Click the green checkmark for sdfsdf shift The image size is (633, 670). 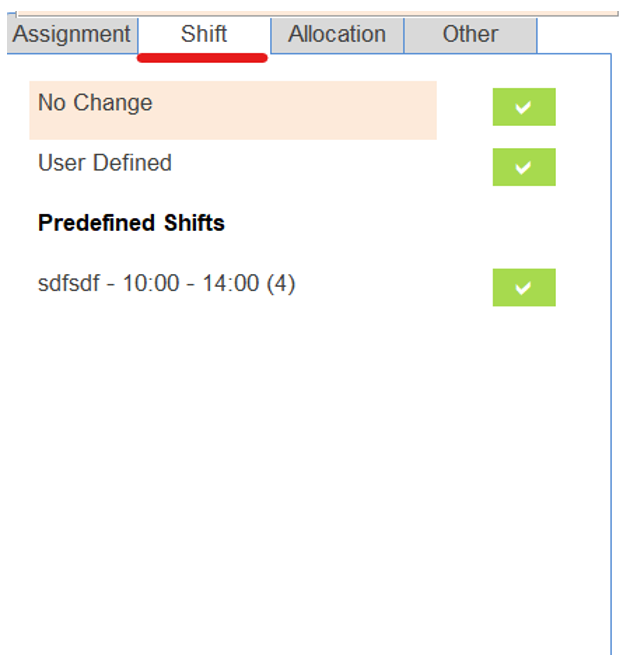click(x=524, y=288)
